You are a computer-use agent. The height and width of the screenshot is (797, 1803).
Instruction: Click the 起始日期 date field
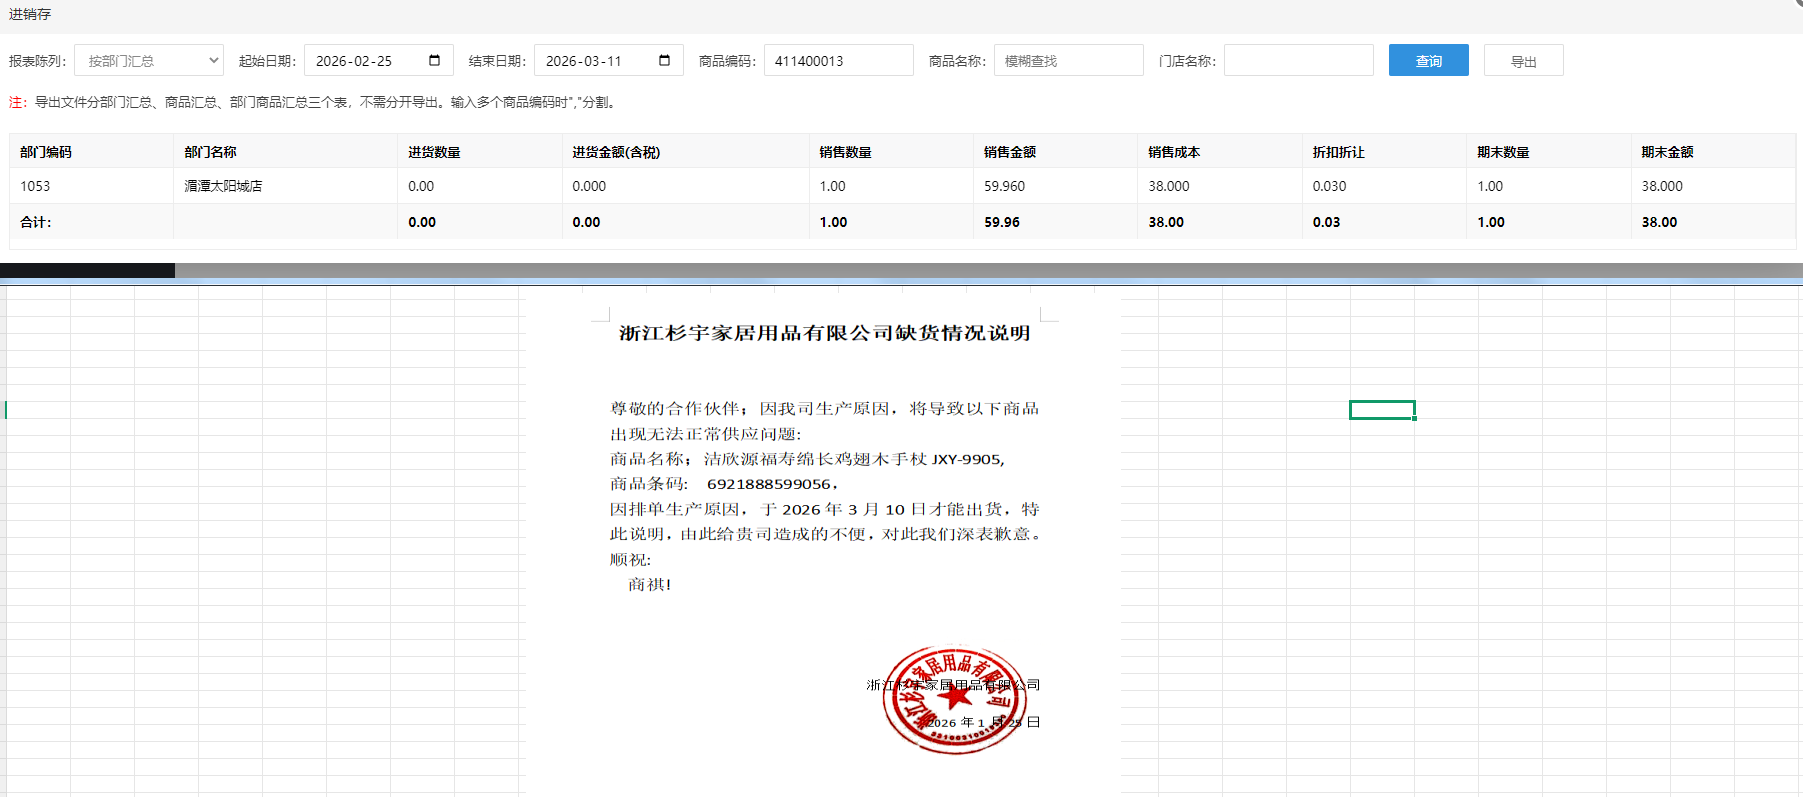click(x=367, y=61)
